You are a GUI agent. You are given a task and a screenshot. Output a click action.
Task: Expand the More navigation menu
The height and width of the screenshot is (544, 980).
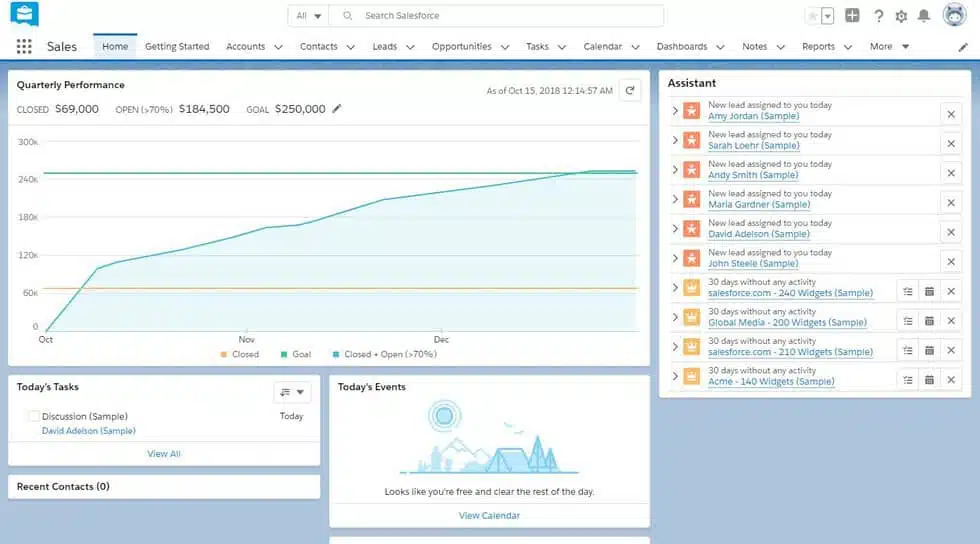click(x=889, y=46)
